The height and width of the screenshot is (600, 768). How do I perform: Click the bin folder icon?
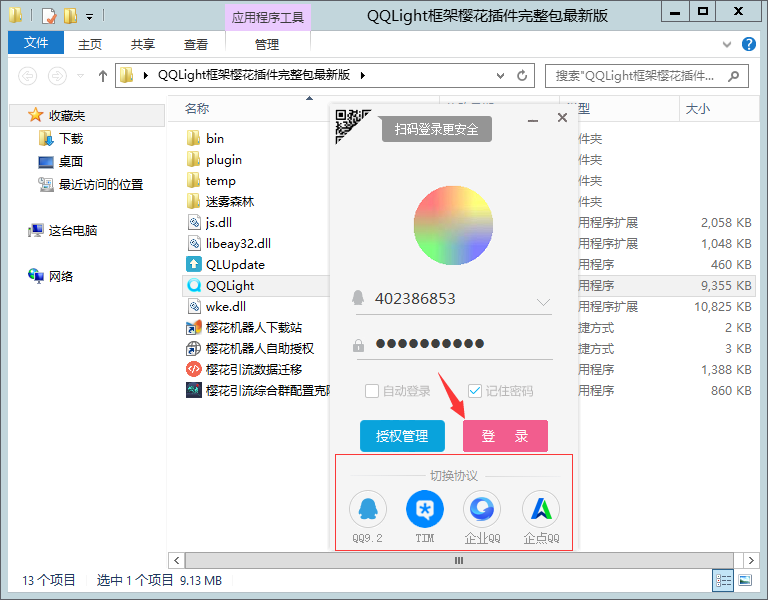click(x=193, y=138)
